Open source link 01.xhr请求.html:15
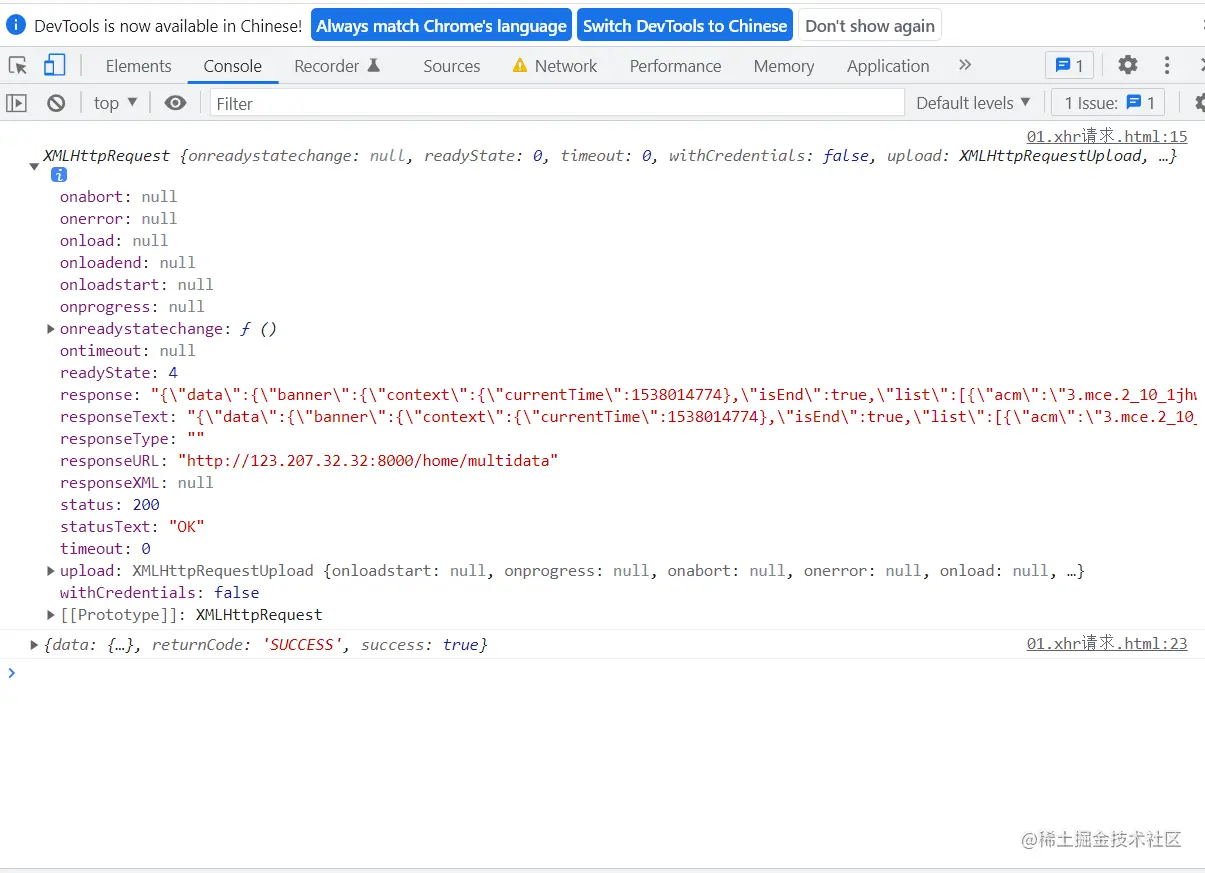Image resolution: width=1205 pixels, height=873 pixels. tap(1107, 137)
